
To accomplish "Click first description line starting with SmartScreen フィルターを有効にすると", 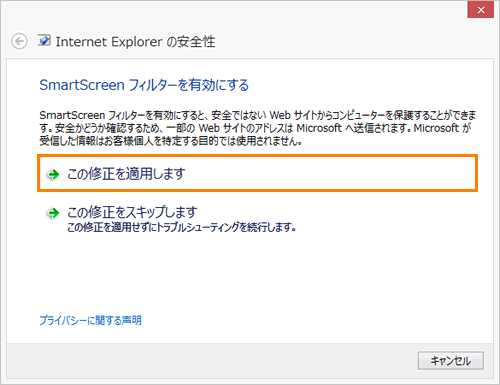I will [x=257, y=115].
